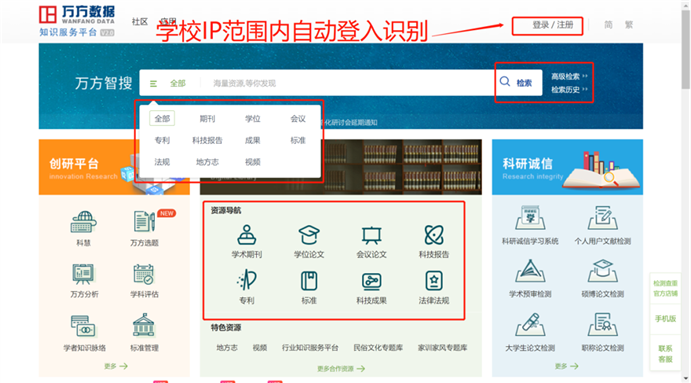
Task: Click 更多合作资源 link
Action: 341,368
